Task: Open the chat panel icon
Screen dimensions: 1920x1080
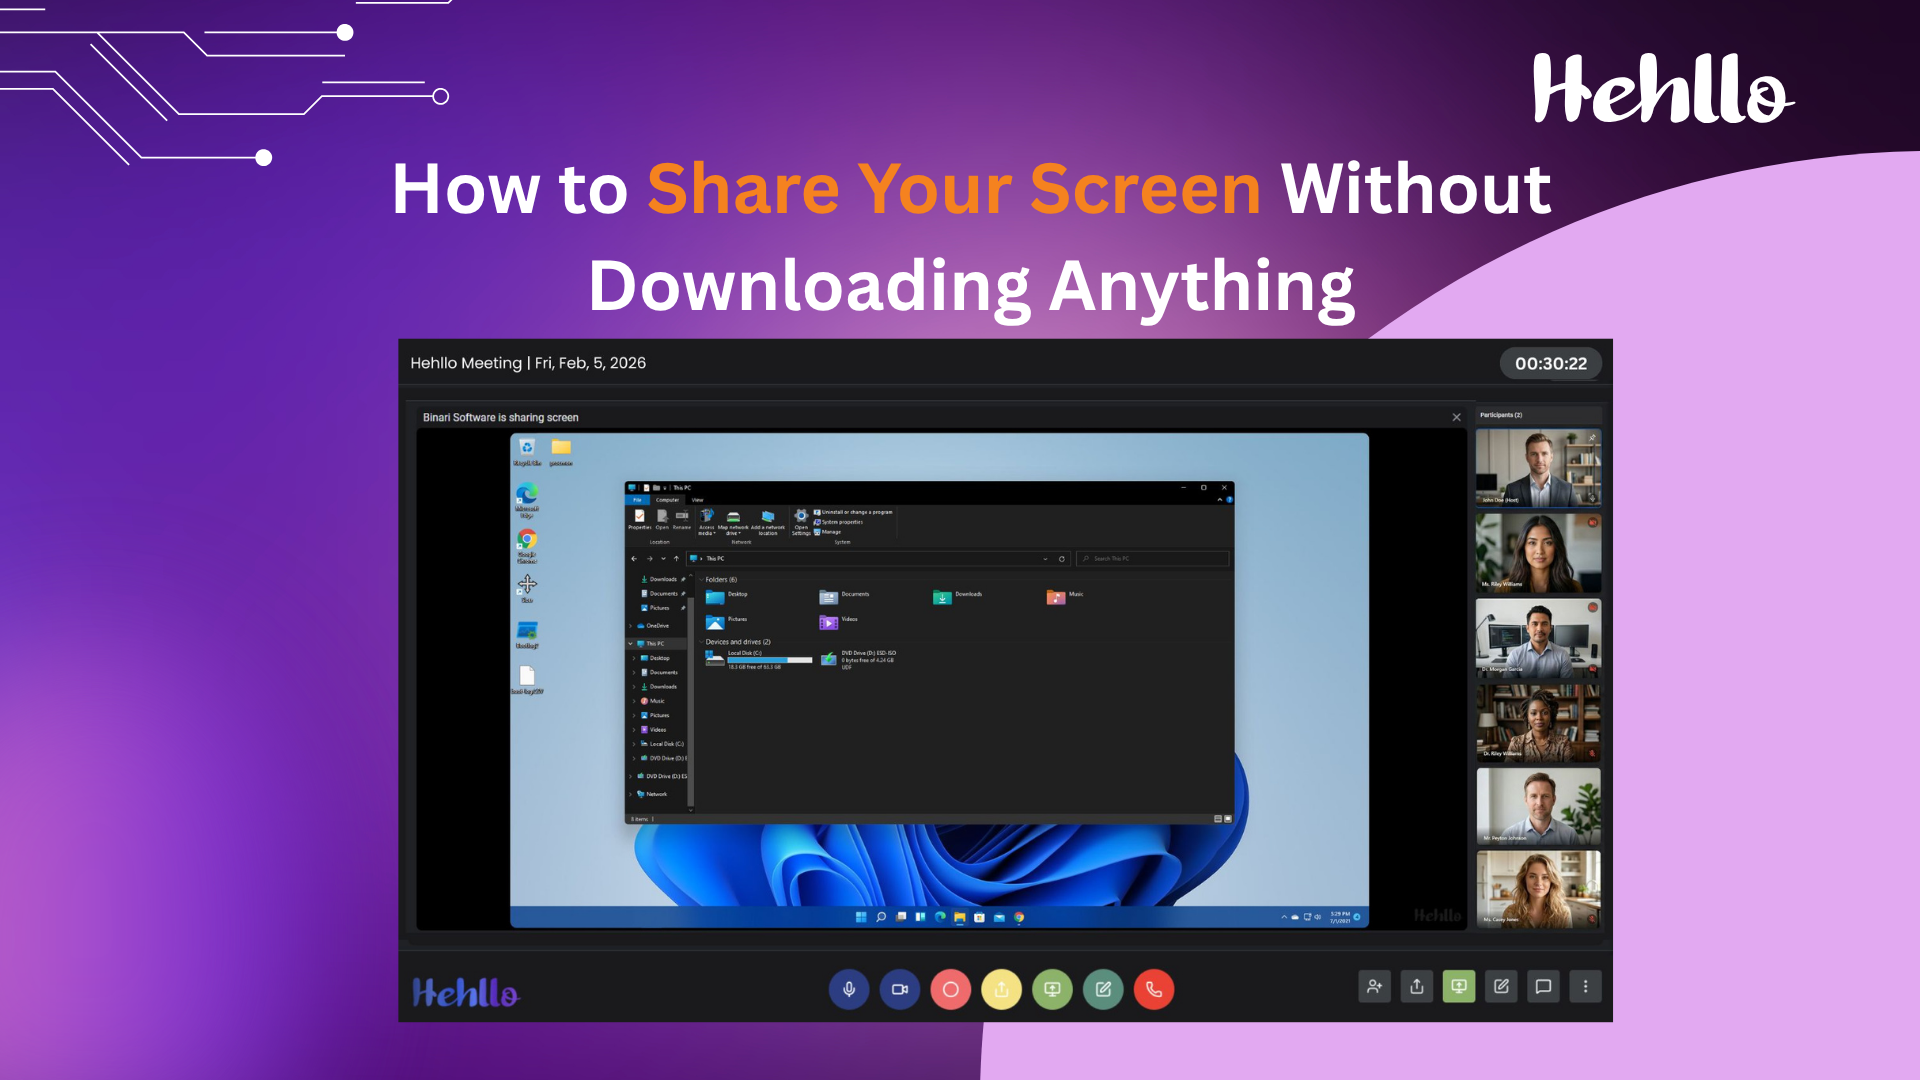Action: [x=1543, y=986]
